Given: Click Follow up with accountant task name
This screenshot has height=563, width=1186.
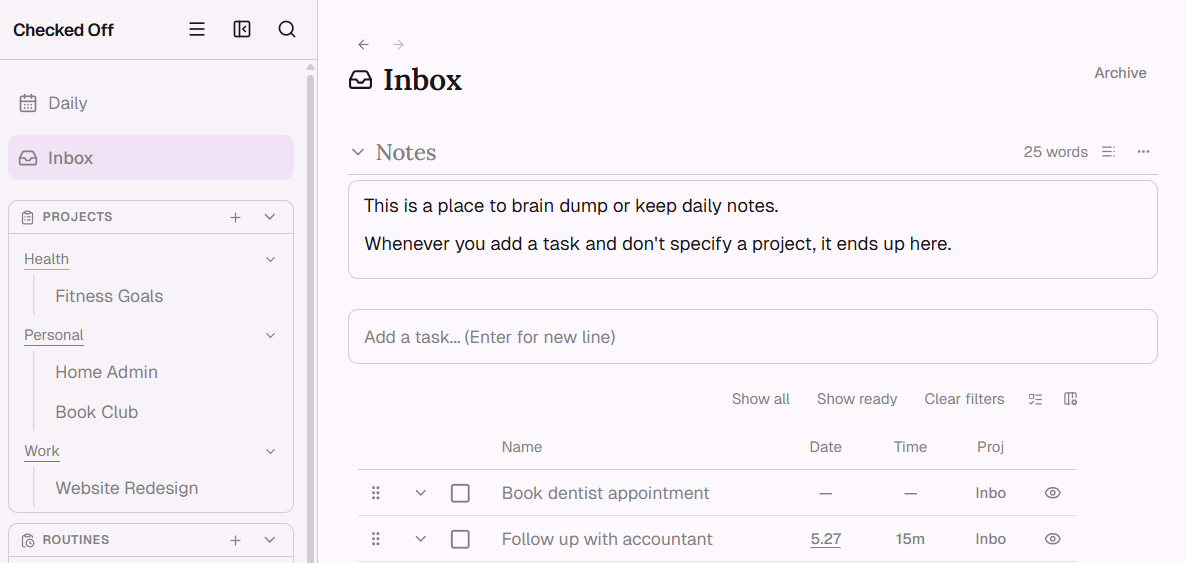Looking at the screenshot, I should (607, 540).
